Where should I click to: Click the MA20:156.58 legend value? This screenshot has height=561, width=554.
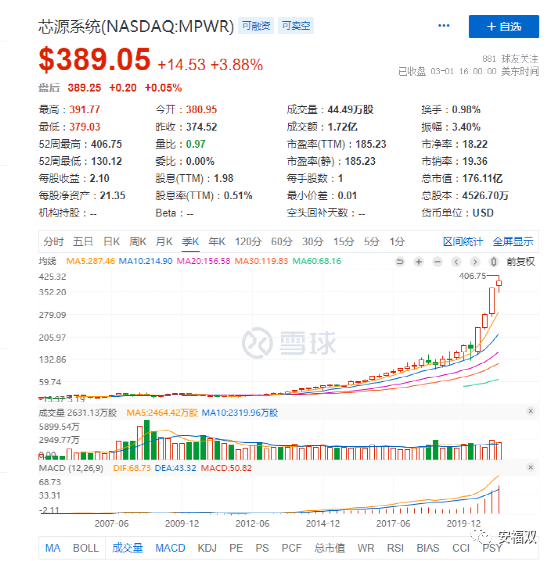[203, 261]
